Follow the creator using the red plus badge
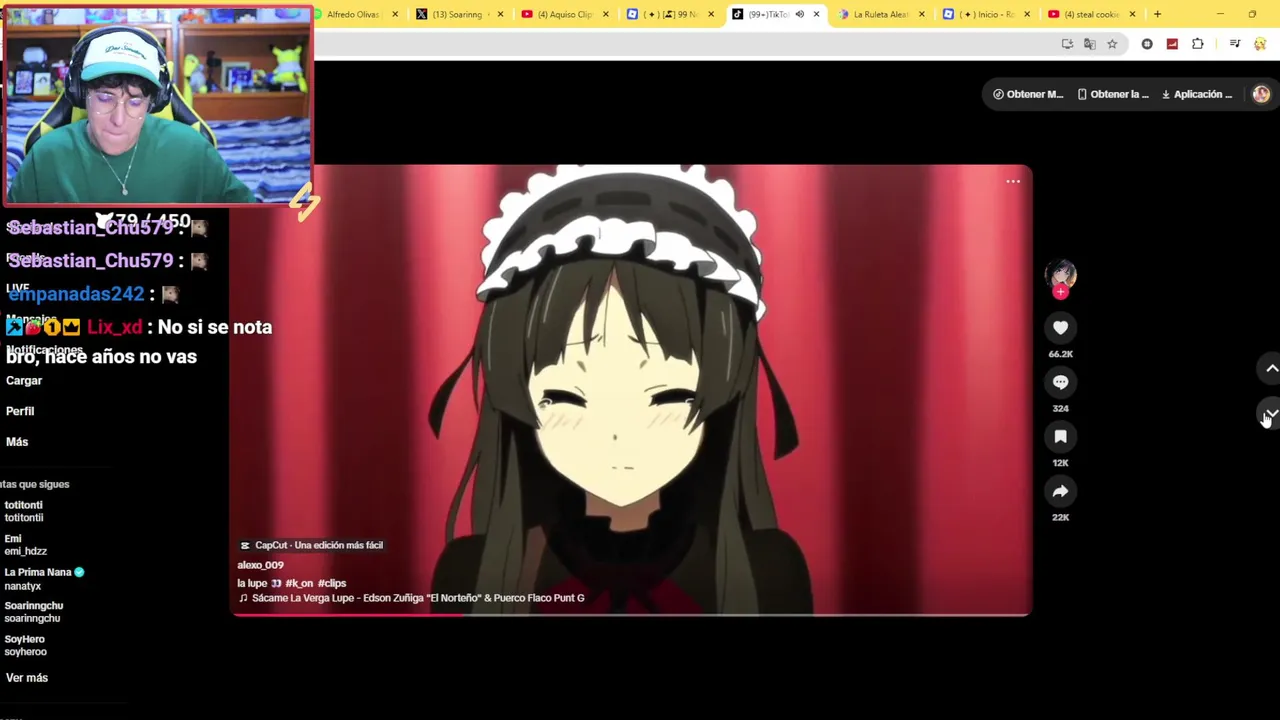The width and height of the screenshot is (1280, 720). point(1060,292)
